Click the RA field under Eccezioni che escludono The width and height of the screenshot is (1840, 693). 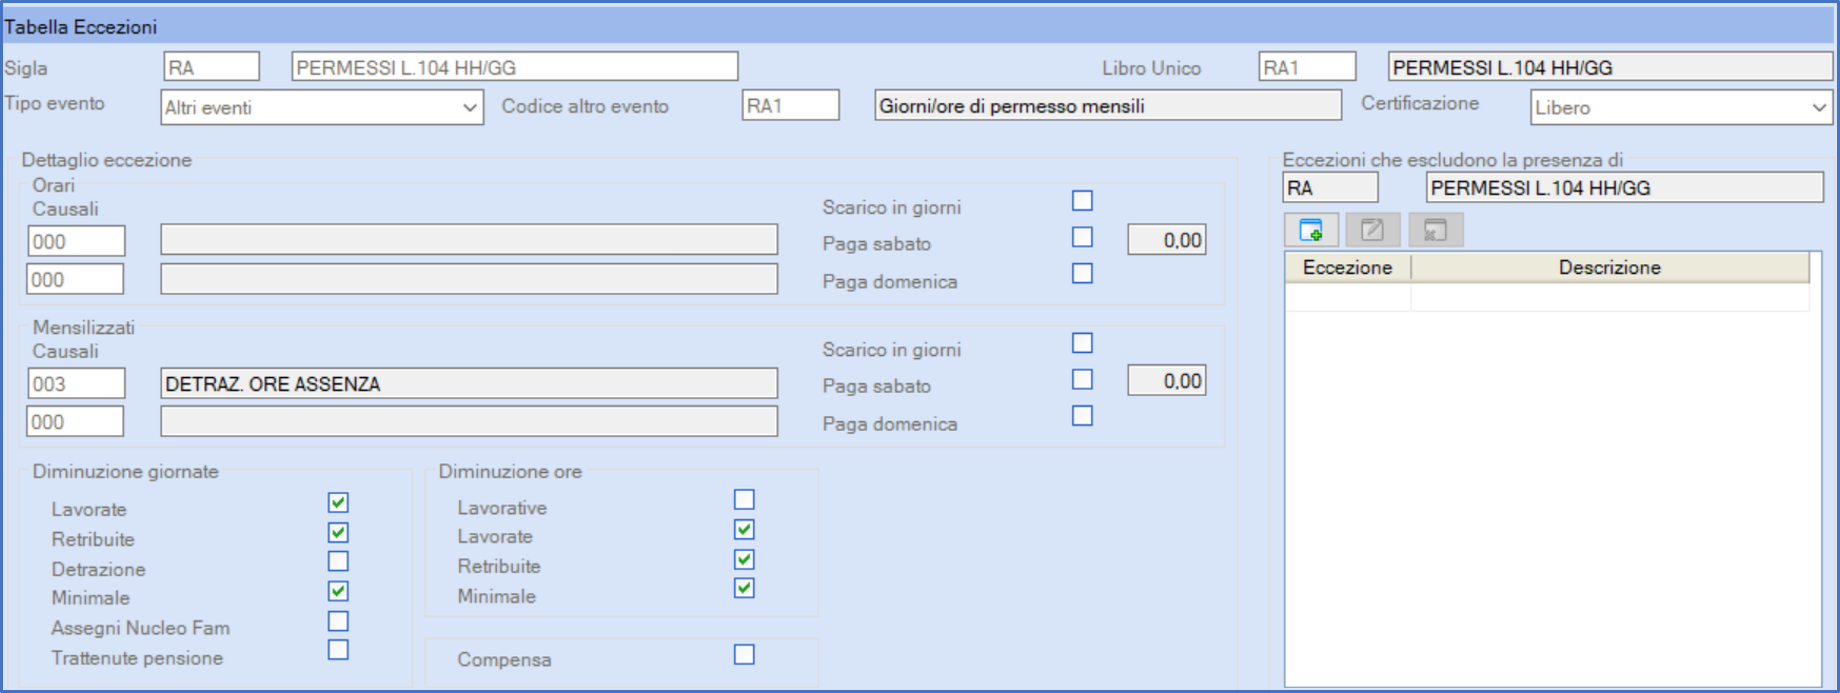(x=1331, y=187)
